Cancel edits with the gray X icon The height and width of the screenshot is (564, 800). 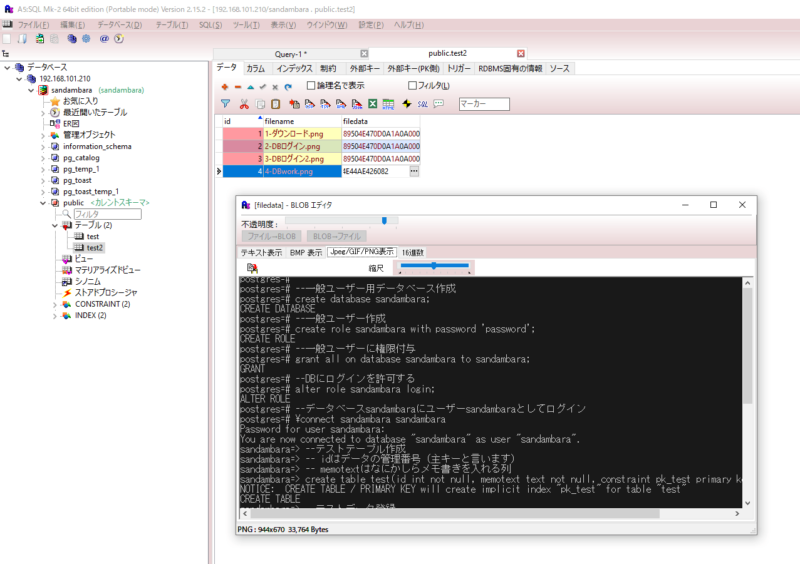[275, 87]
